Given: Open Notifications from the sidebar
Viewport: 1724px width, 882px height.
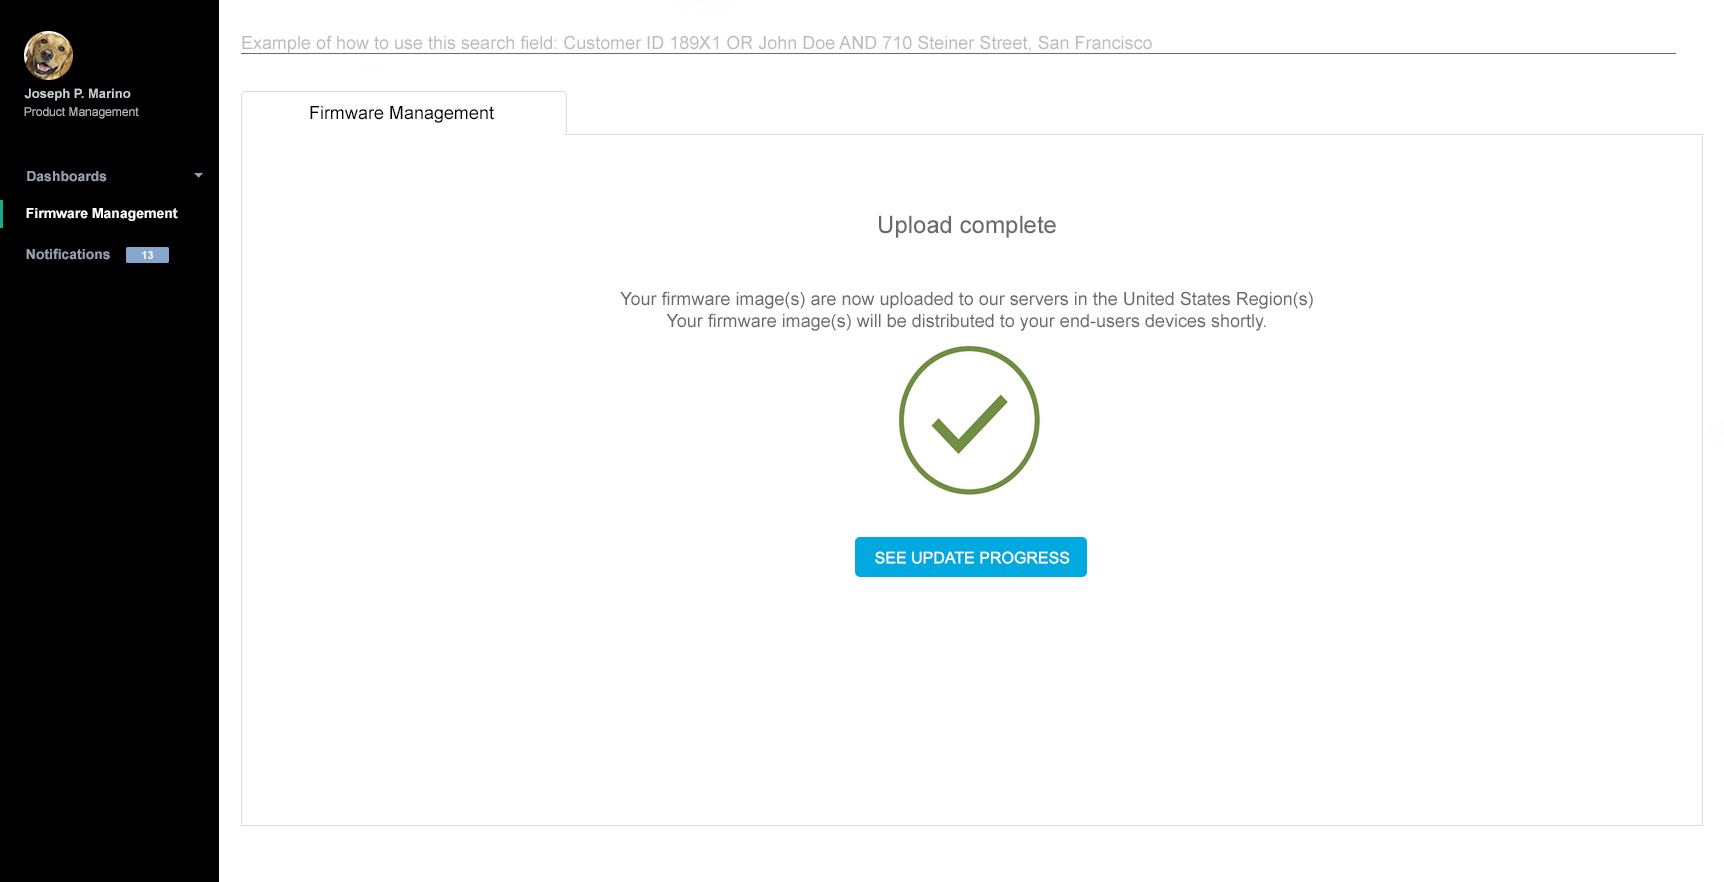Looking at the screenshot, I should (x=68, y=255).
